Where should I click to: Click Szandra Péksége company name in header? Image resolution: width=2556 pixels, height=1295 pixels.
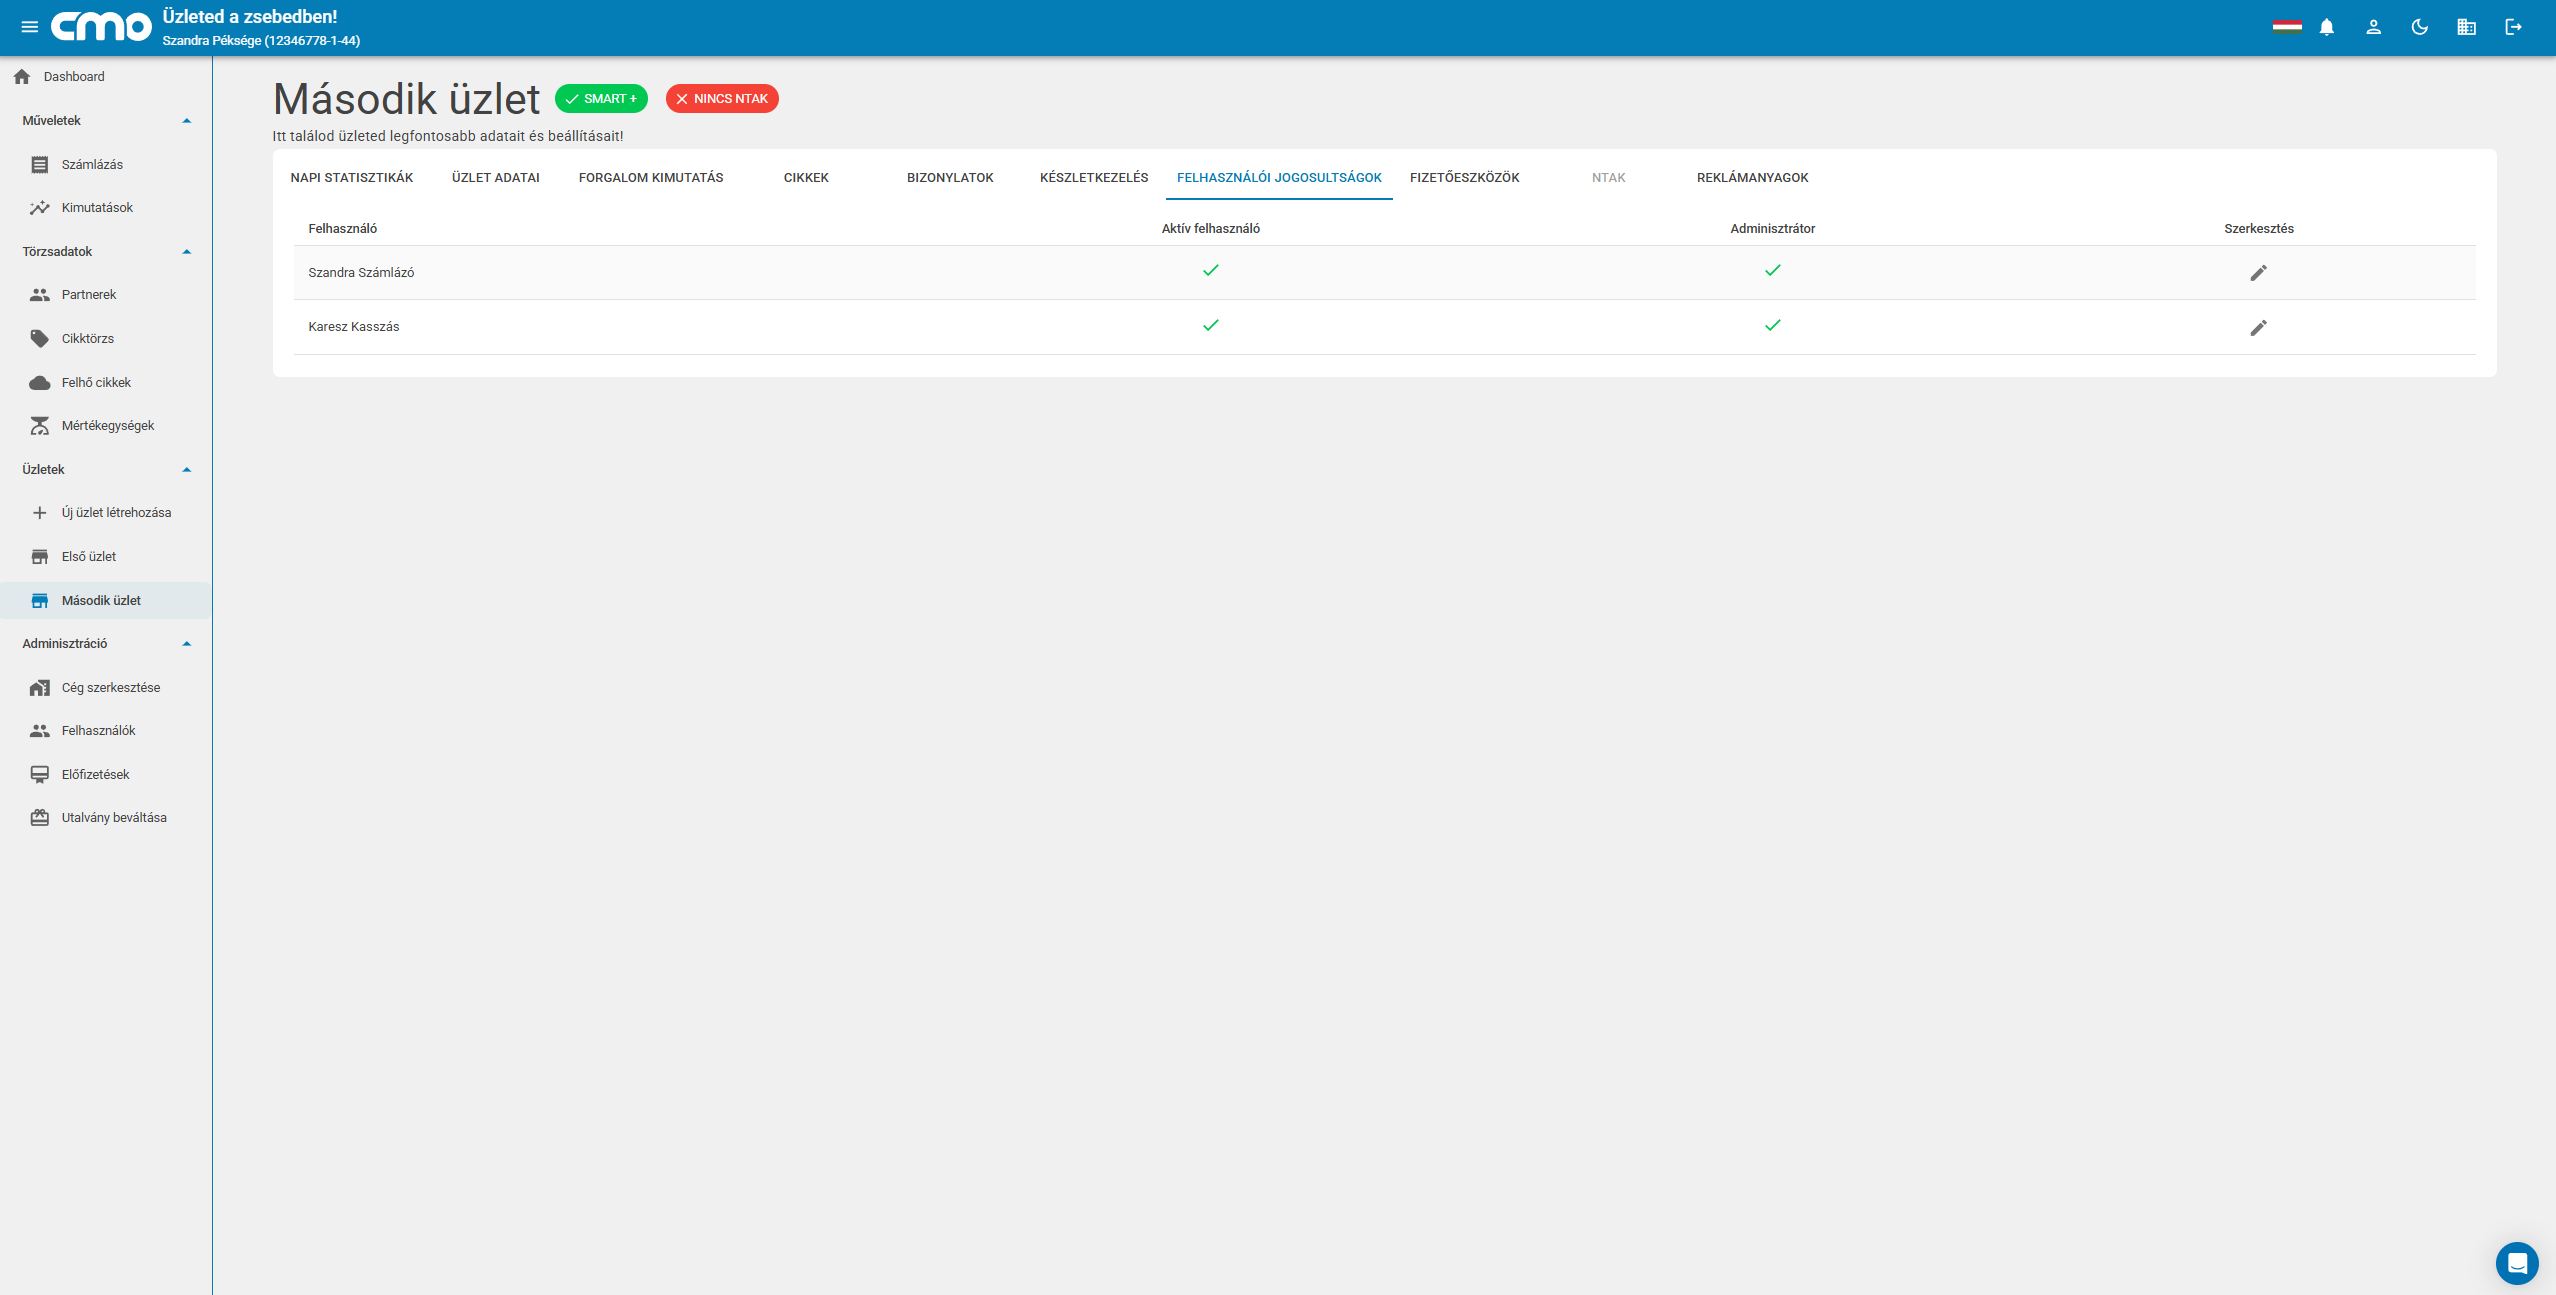(261, 41)
